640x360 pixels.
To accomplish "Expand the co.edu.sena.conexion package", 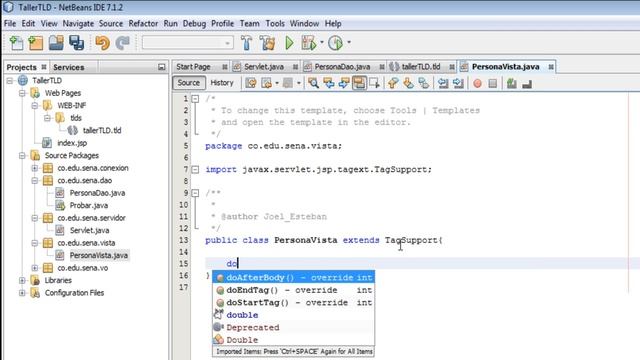I will click(x=35, y=168).
